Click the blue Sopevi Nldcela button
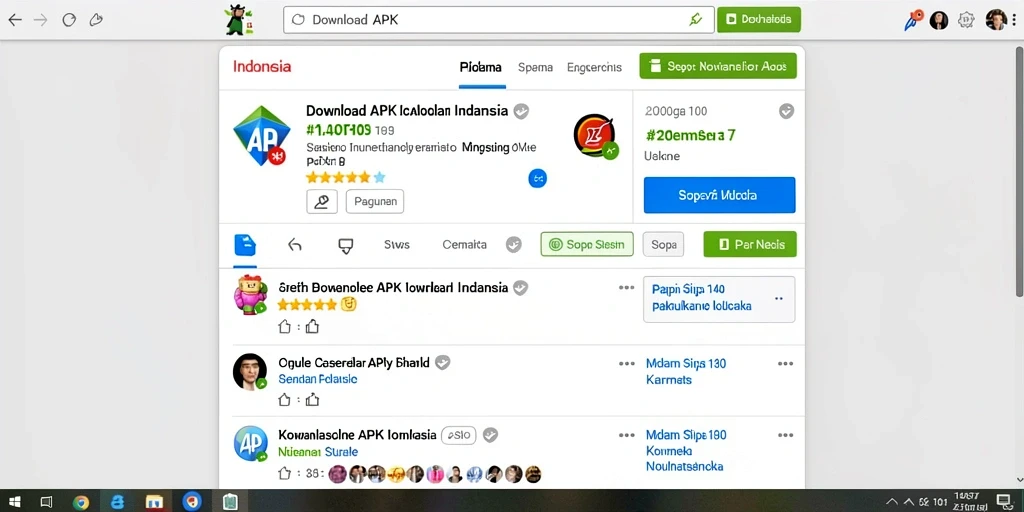The height and width of the screenshot is (512, 1024). 719,195
